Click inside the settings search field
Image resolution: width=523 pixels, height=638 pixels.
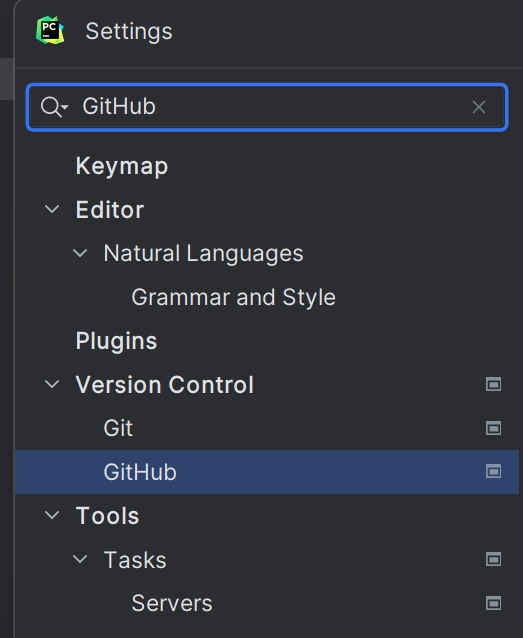(x=267, y=107)
